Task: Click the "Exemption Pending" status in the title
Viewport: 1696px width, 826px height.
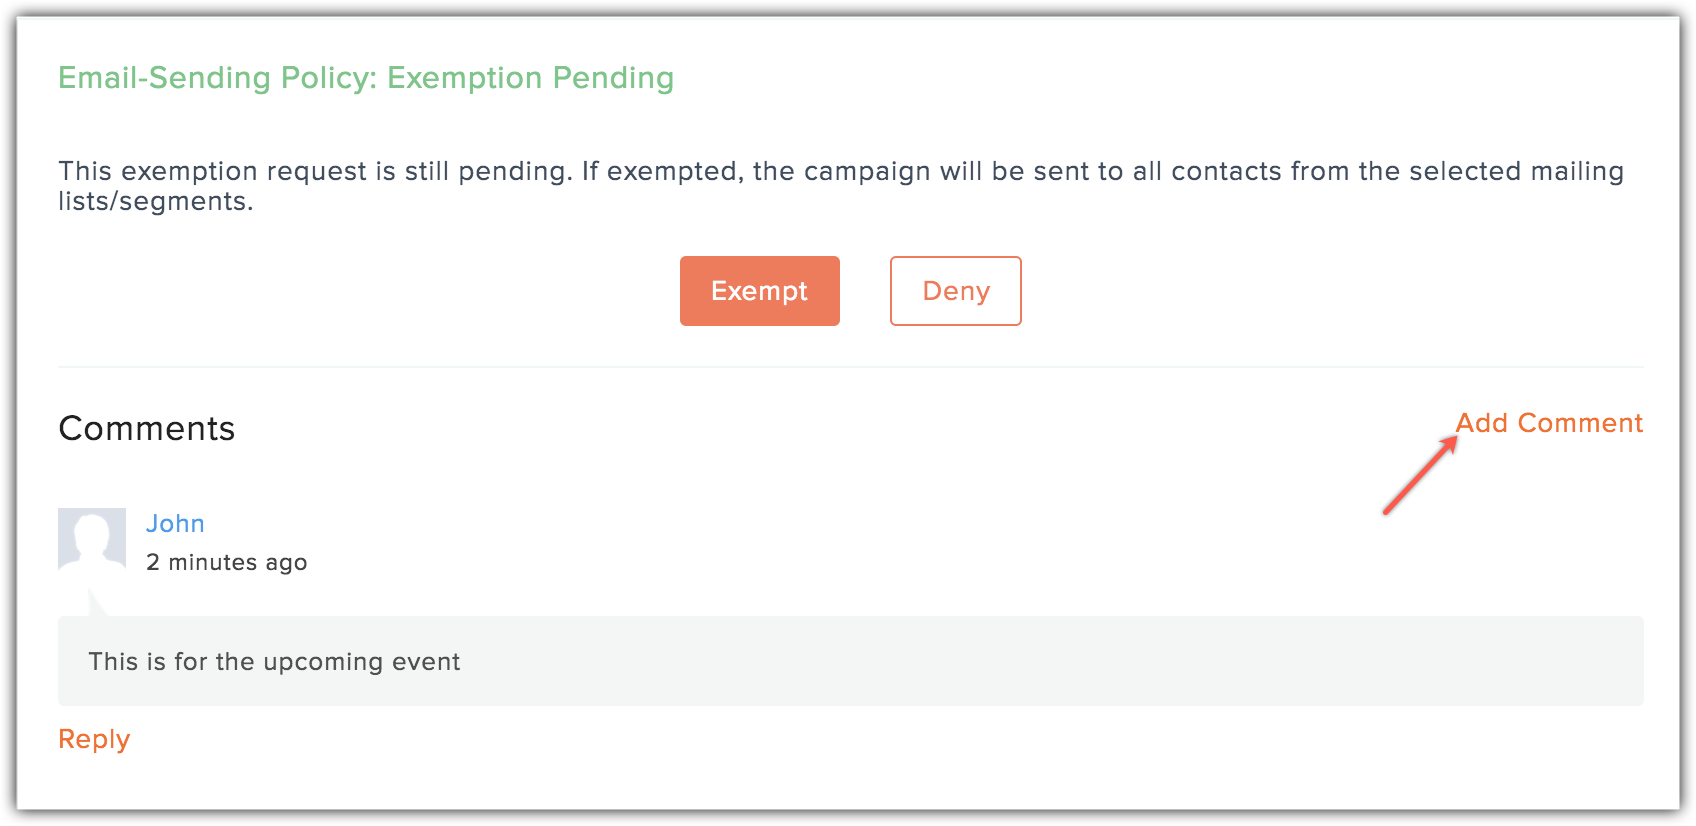Action: point(530,78)
